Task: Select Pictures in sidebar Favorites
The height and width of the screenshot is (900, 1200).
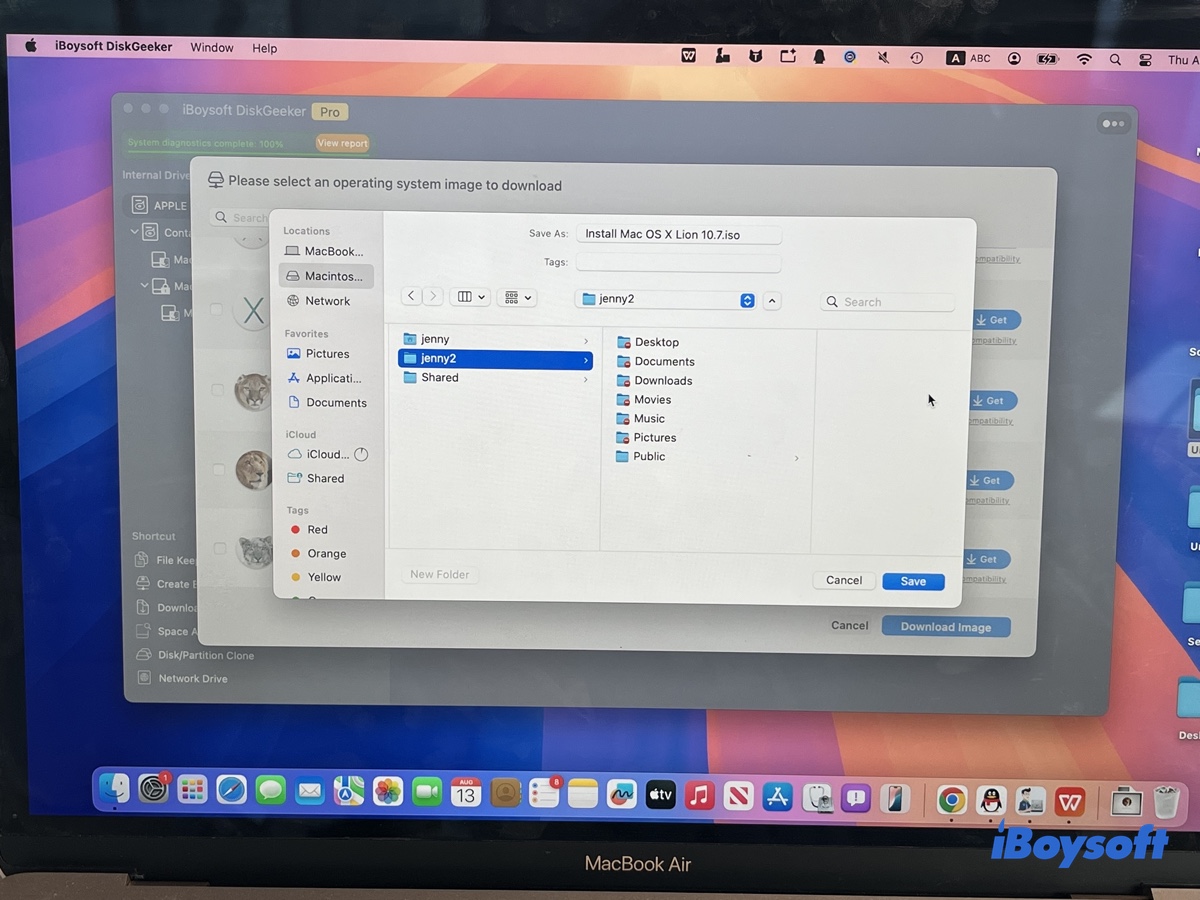Action: pos(326,354)
